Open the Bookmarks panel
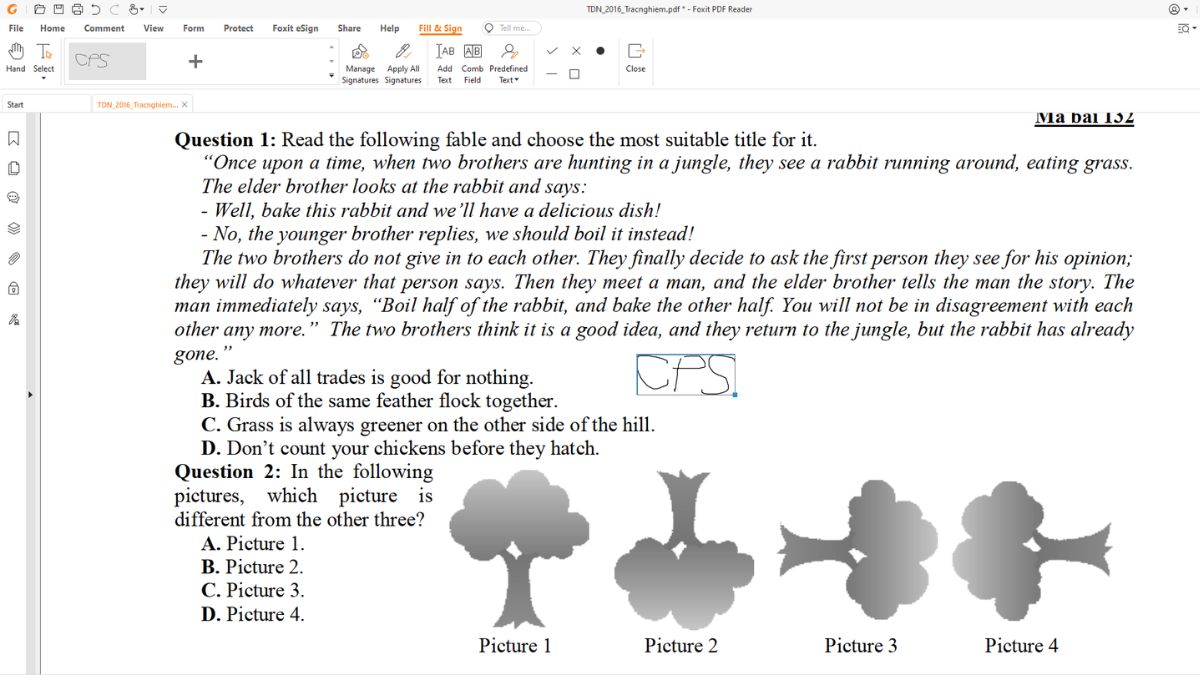 pyautogui.click(x=14, y=138)
